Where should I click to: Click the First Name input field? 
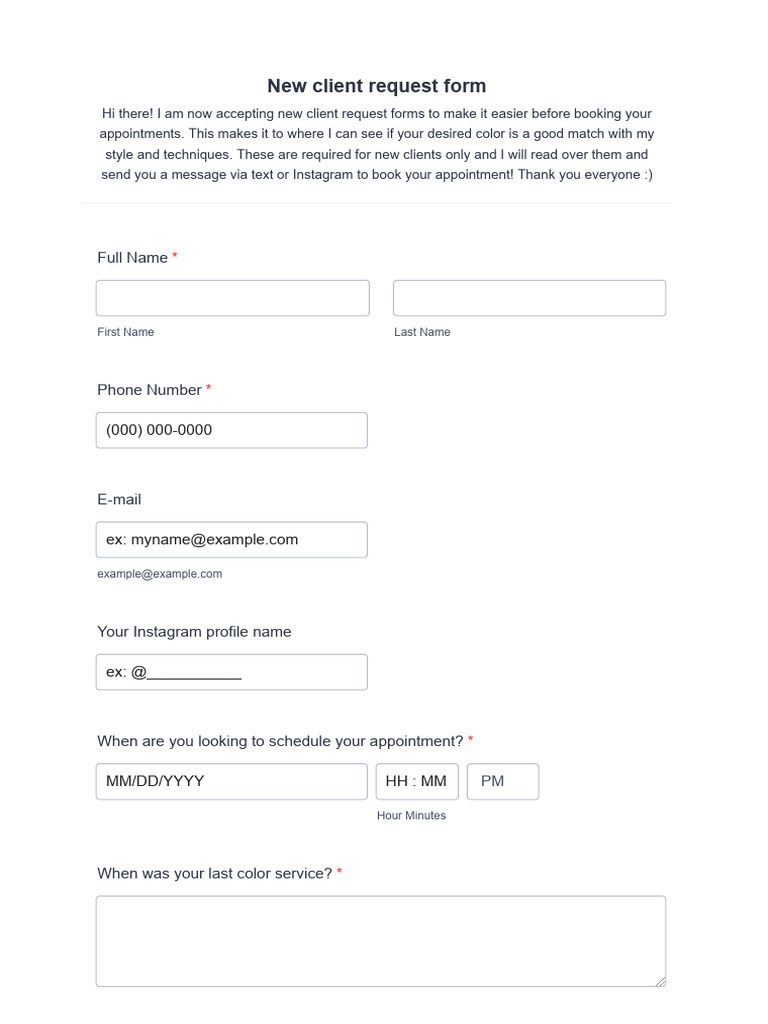[232, 298]
